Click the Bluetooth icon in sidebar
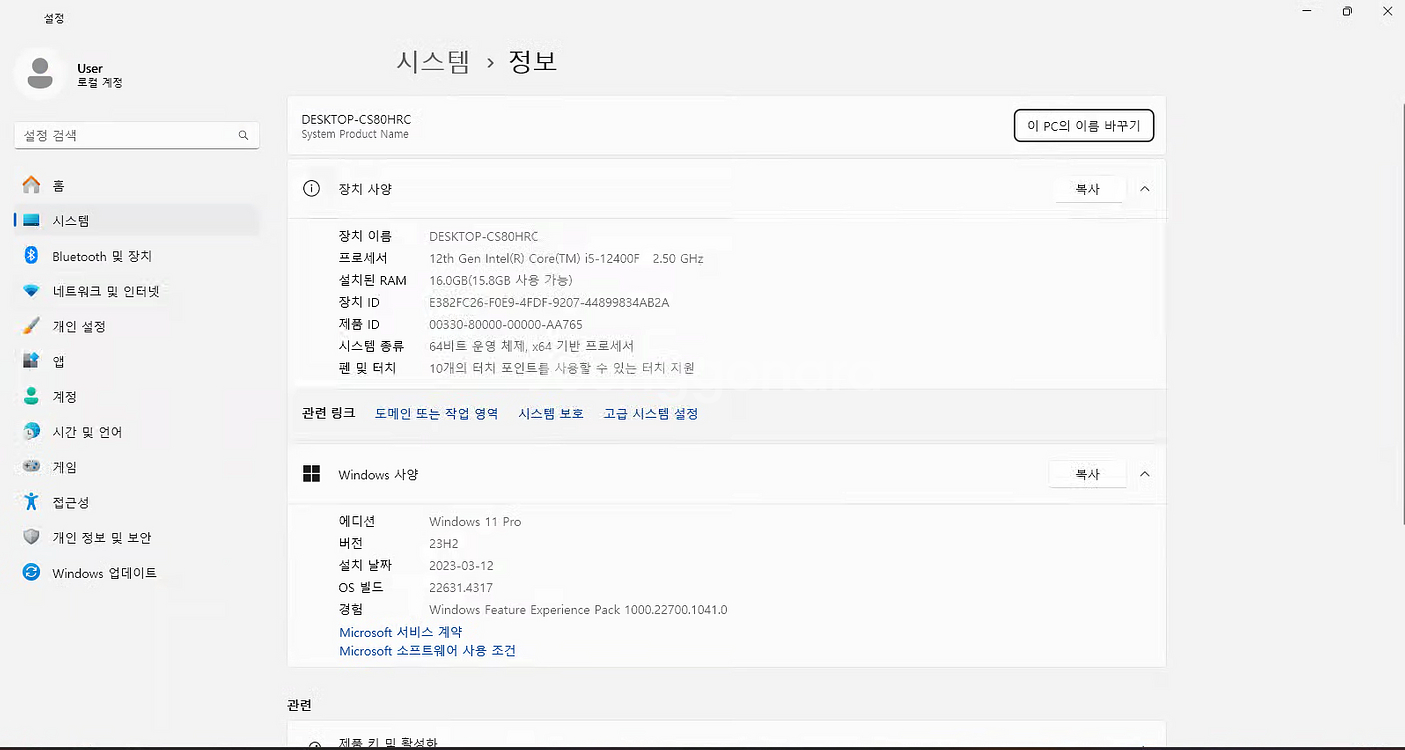Image resolution: width=1405 pixels, height=750 pixels. [x=32, y=256]
